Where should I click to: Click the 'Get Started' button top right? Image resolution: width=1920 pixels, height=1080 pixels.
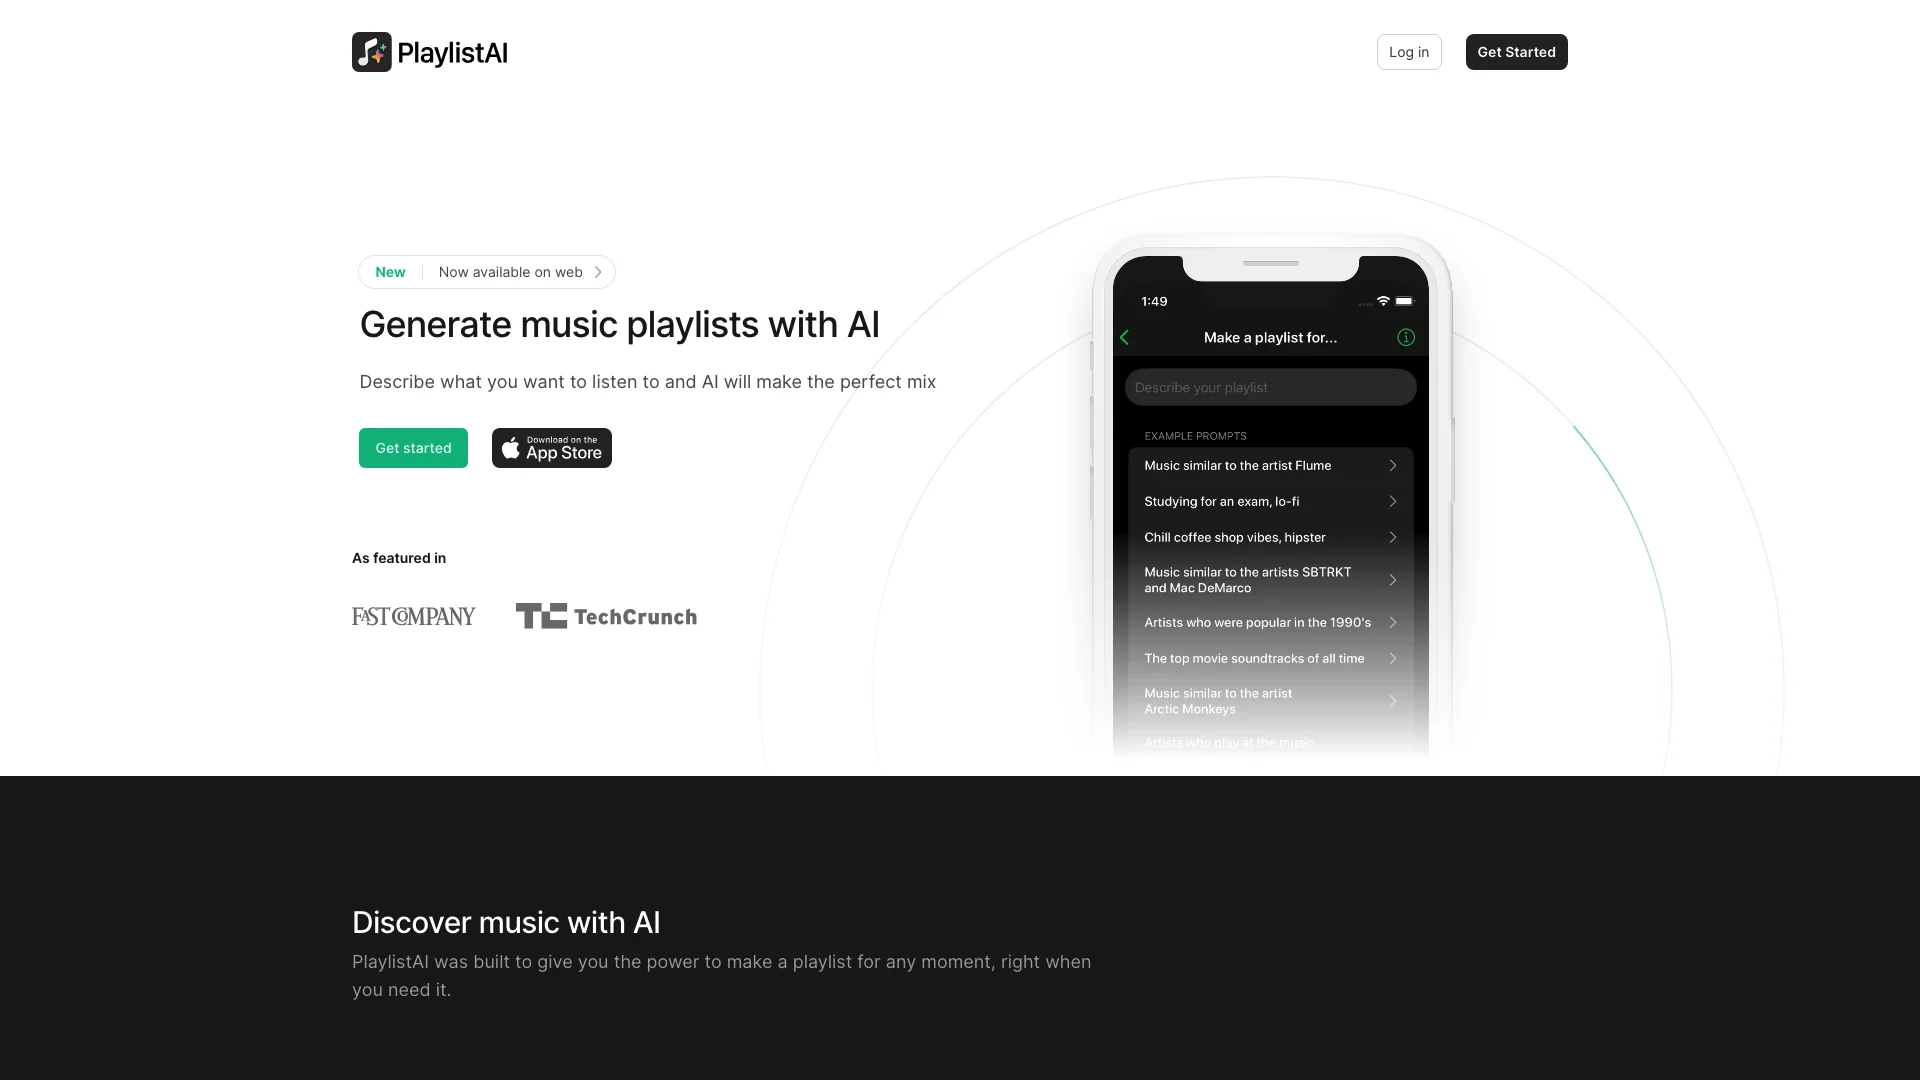pos(1515,51)
